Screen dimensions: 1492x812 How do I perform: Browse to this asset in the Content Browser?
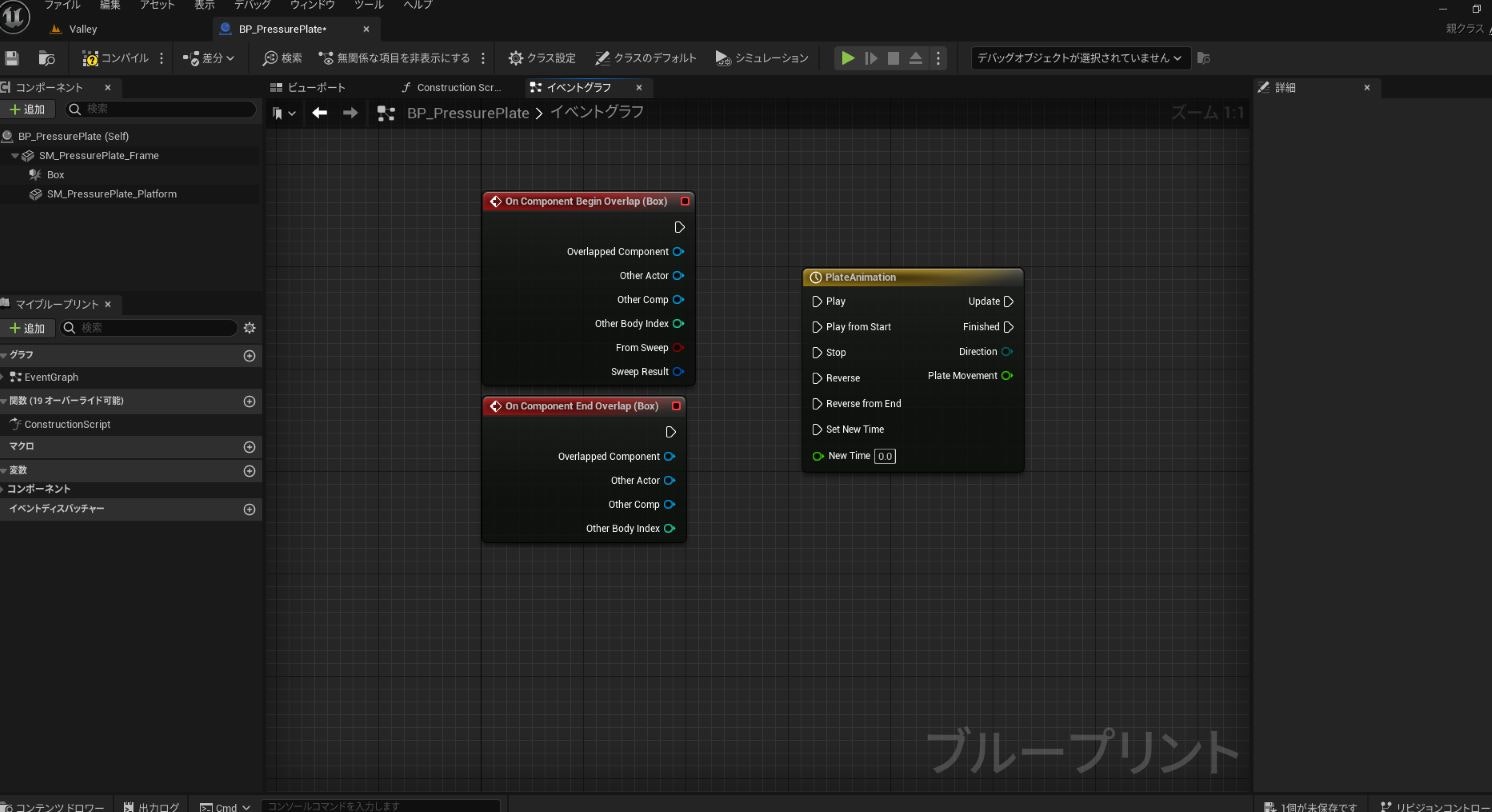[46, 57]
